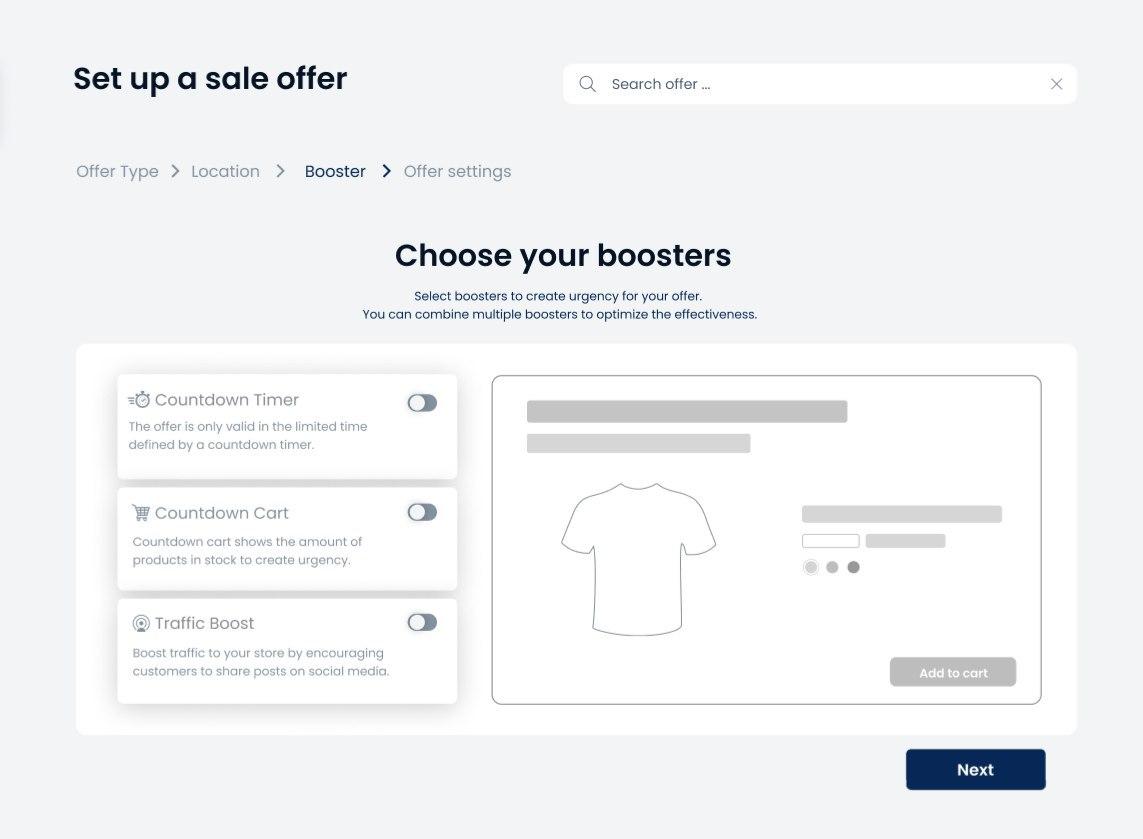Click the search magnifier icon
The width and height of the screenshot is (1143, 839).
[x=588, y=84]
